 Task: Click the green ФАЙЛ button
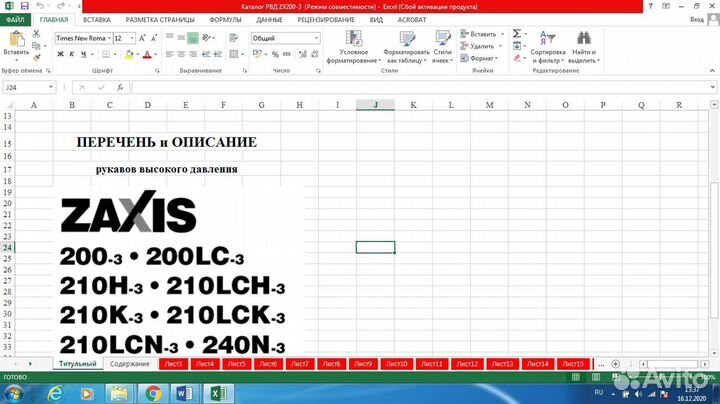click(x=14, y=19)
